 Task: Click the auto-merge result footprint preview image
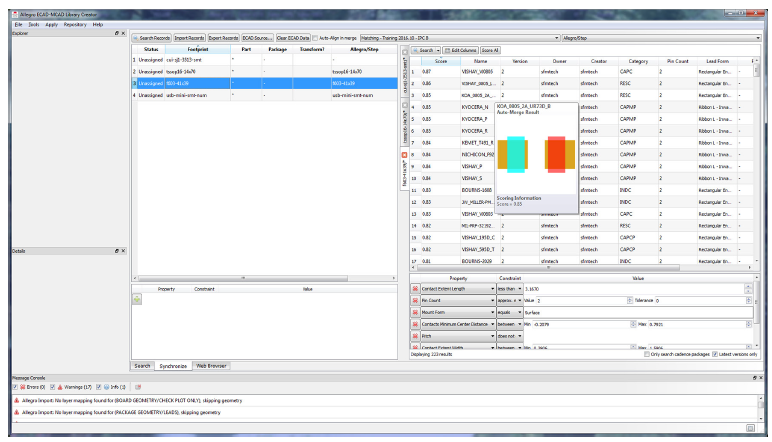[x=534, y=153]
